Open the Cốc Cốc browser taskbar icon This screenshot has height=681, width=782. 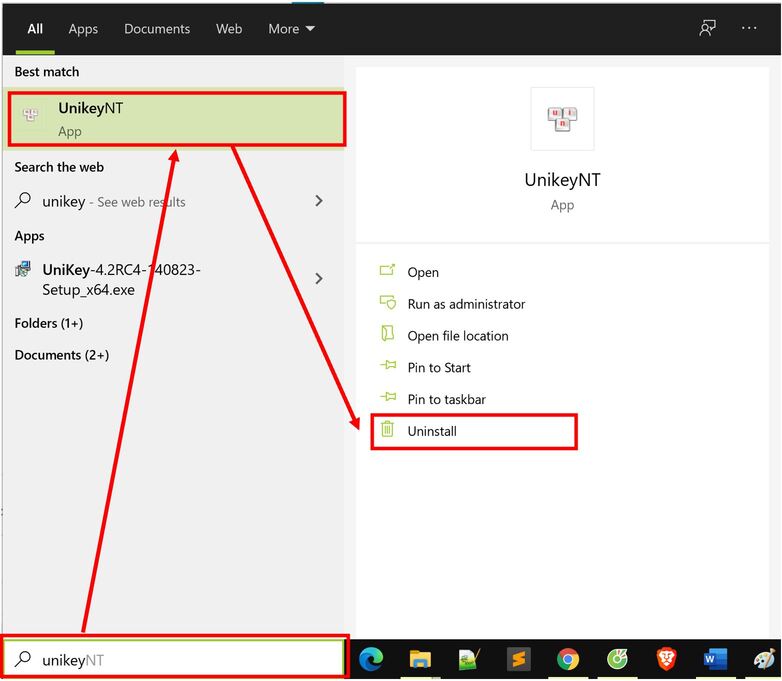(x=617, y=659)
